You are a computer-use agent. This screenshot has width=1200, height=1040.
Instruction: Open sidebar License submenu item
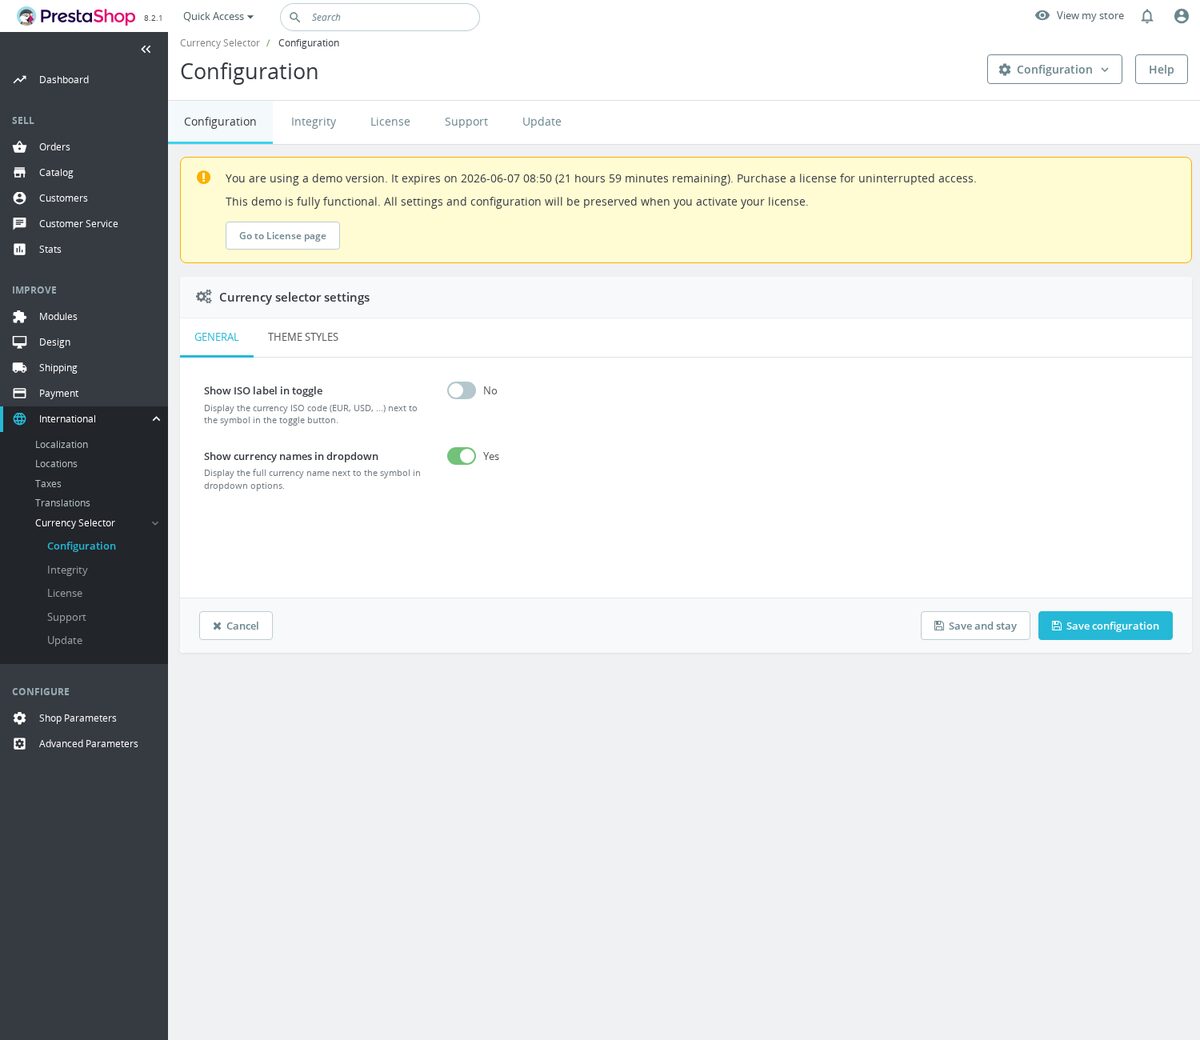pos(65,593)
